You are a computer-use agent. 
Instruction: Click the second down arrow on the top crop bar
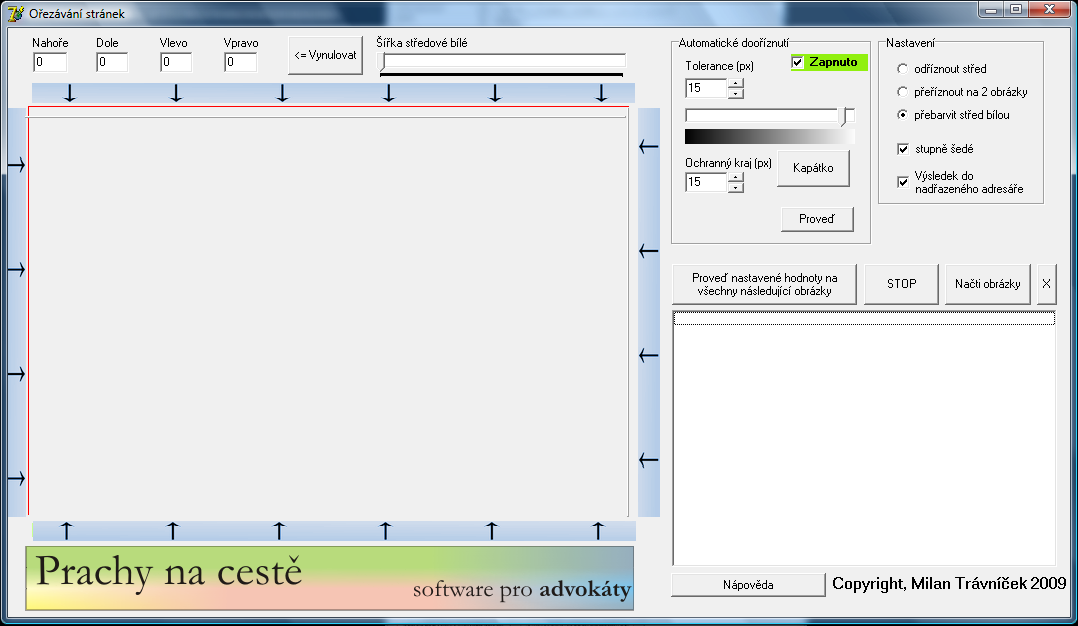[x=176, y=93]
